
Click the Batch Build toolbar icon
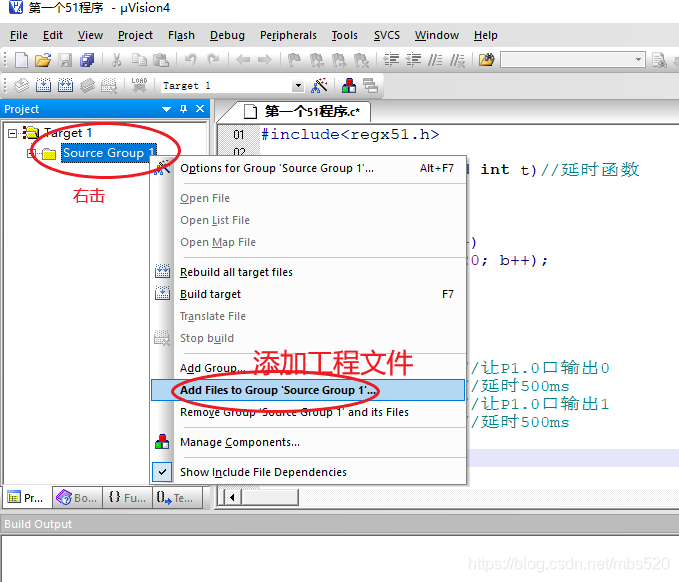click(x=87, y=85)
